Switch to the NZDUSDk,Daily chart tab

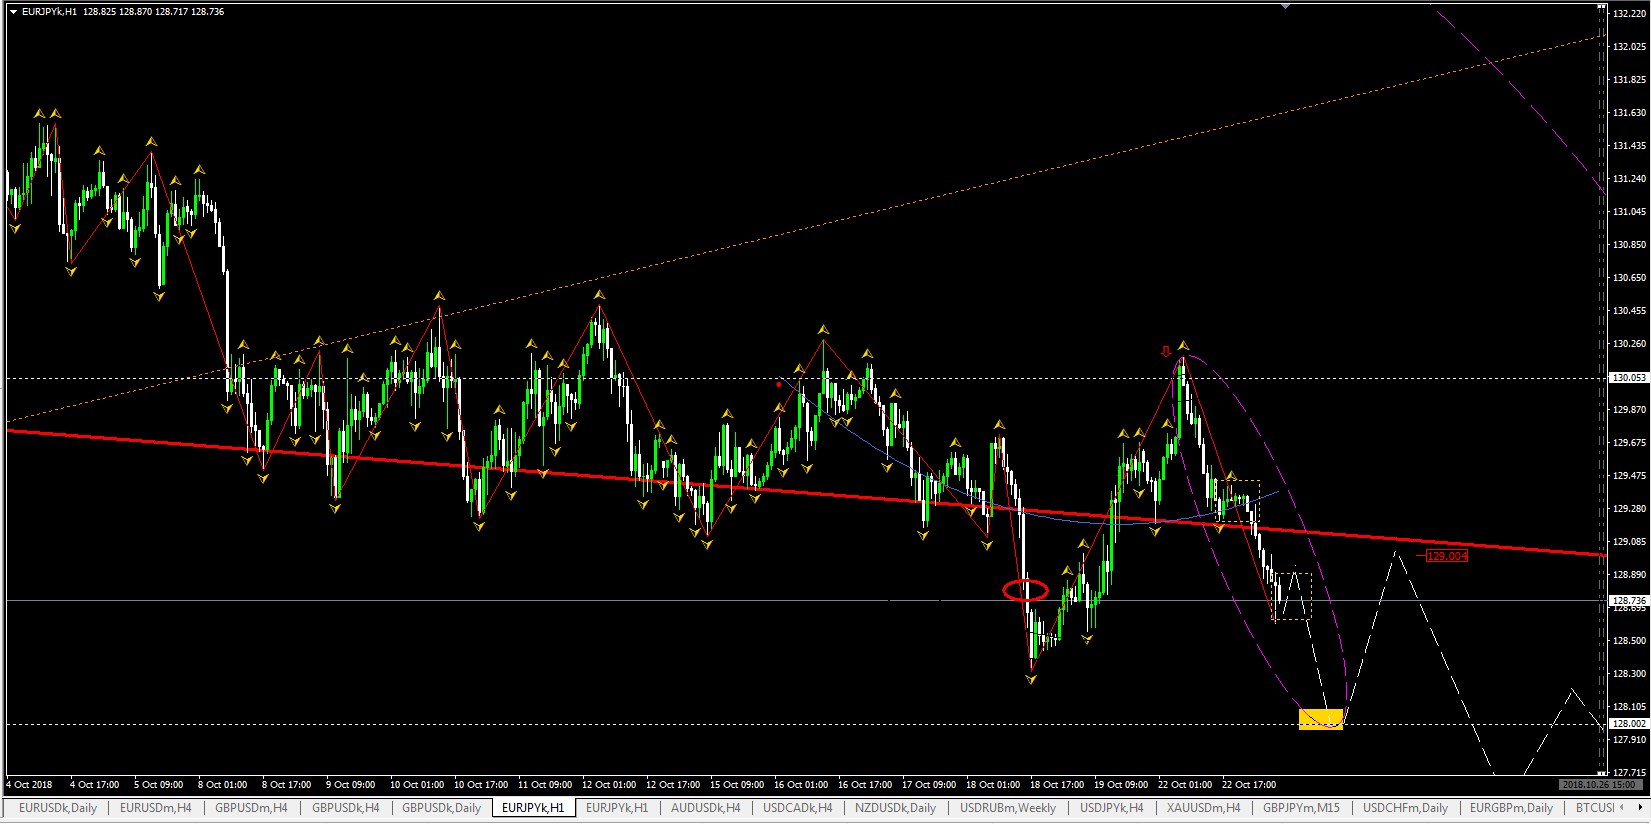tap(895, 808)
